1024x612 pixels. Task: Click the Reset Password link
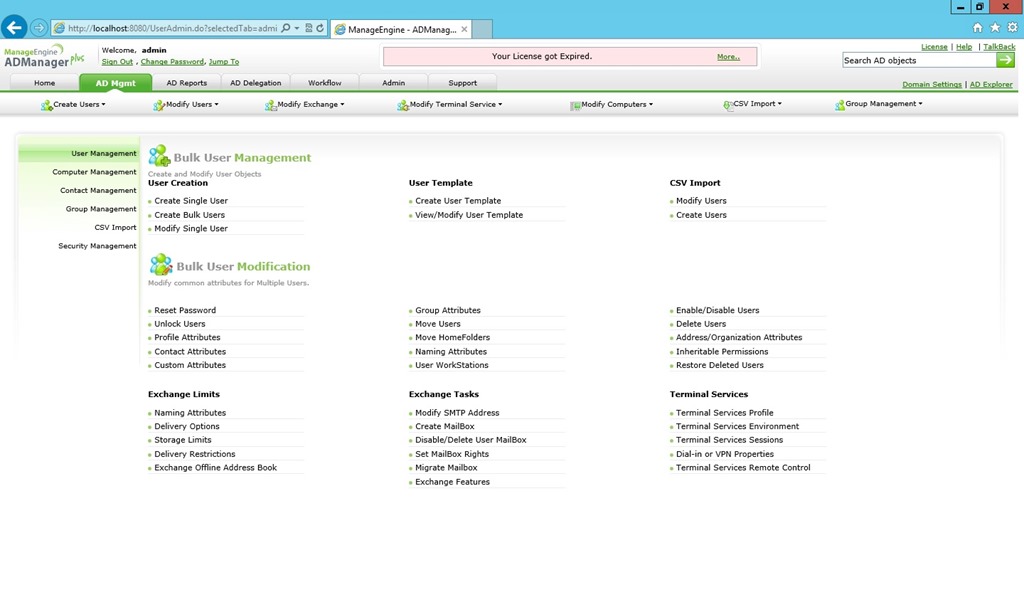pyautogui.click(x=185, y=310)
